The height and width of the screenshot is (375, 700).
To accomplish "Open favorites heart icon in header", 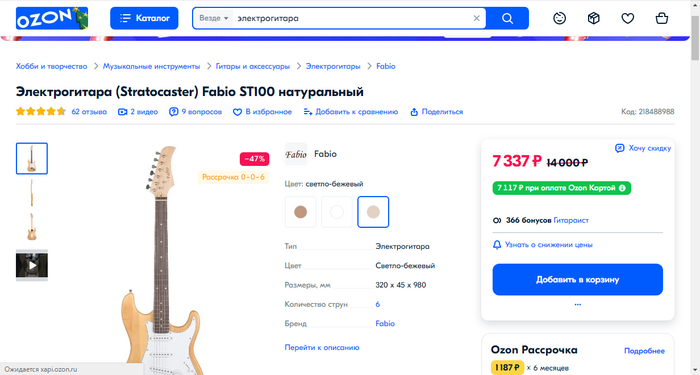I will tap(628, 18).
